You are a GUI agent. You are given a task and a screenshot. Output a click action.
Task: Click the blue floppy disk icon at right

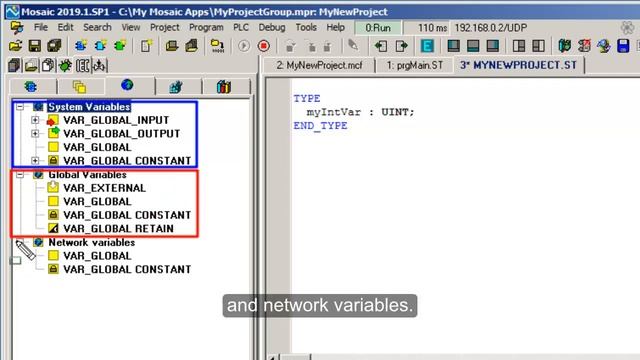tap(623, 46)
